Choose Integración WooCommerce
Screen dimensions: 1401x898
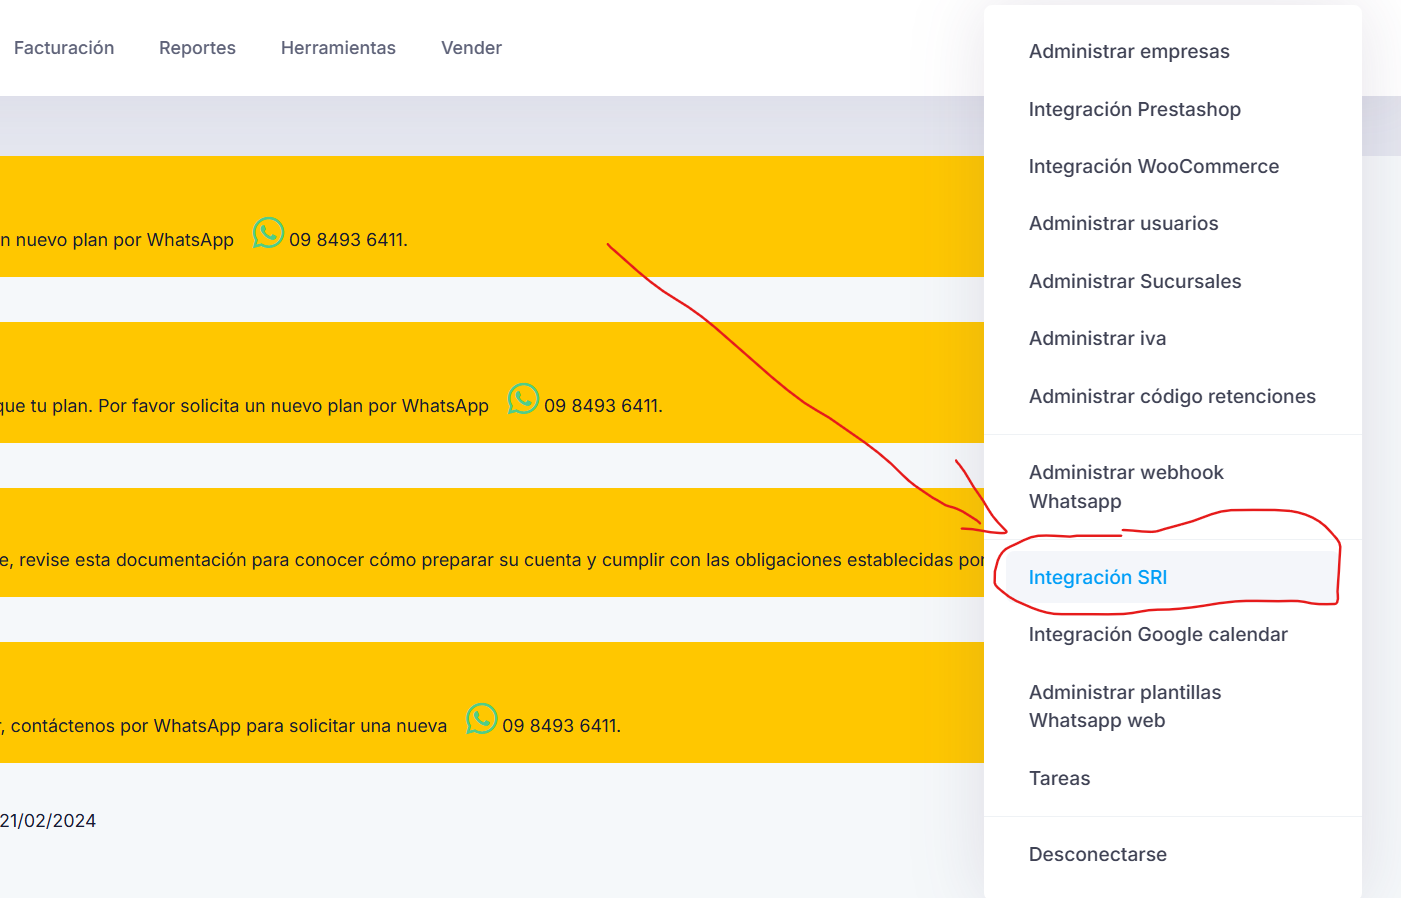pos(1153,167)
